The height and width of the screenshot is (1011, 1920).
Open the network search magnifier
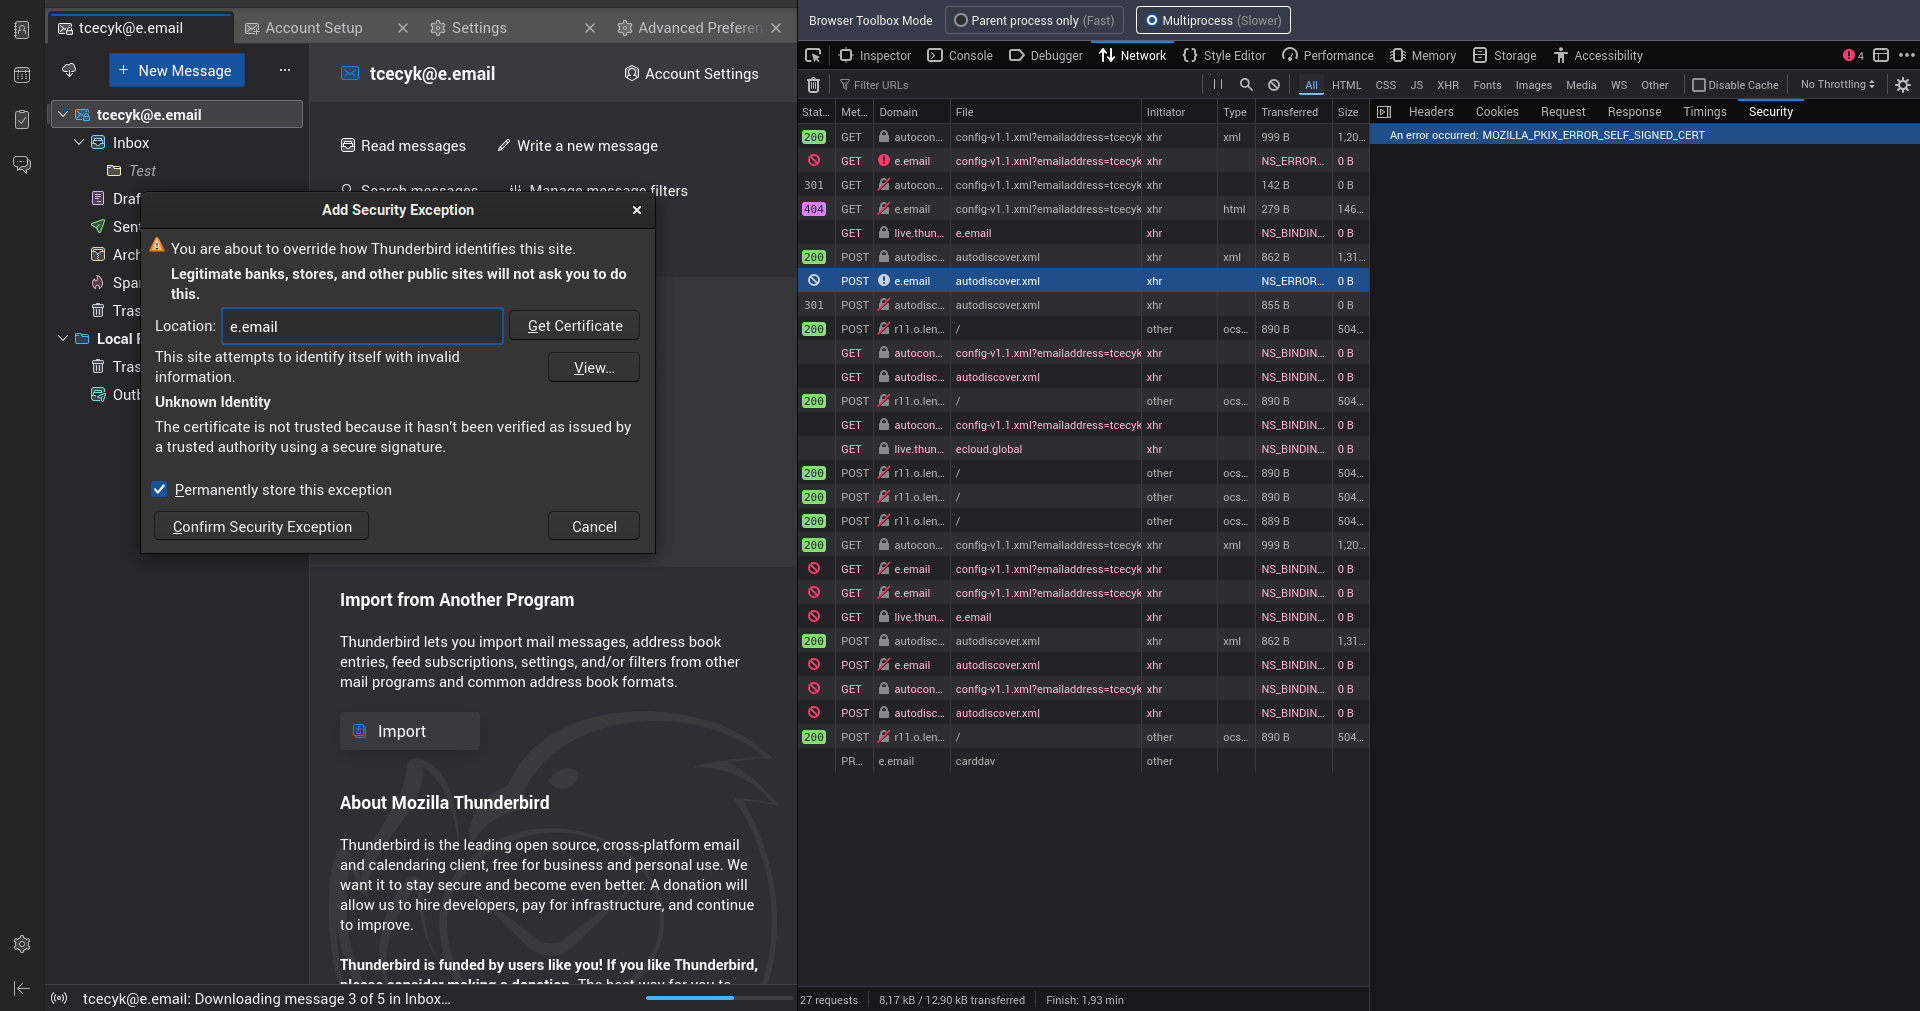(x=1246, y=85)
